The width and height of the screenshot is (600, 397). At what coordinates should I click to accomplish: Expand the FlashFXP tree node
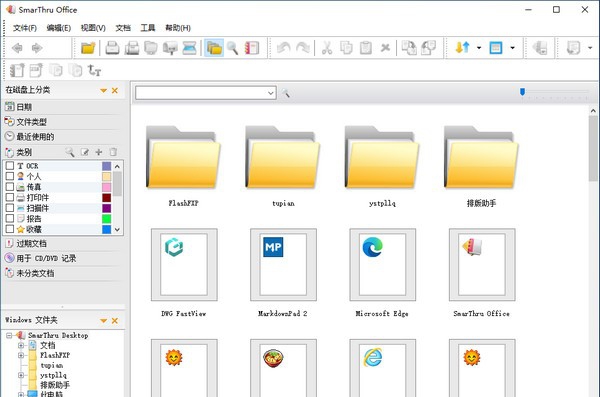pyautogui.click(x=21, y=355)
